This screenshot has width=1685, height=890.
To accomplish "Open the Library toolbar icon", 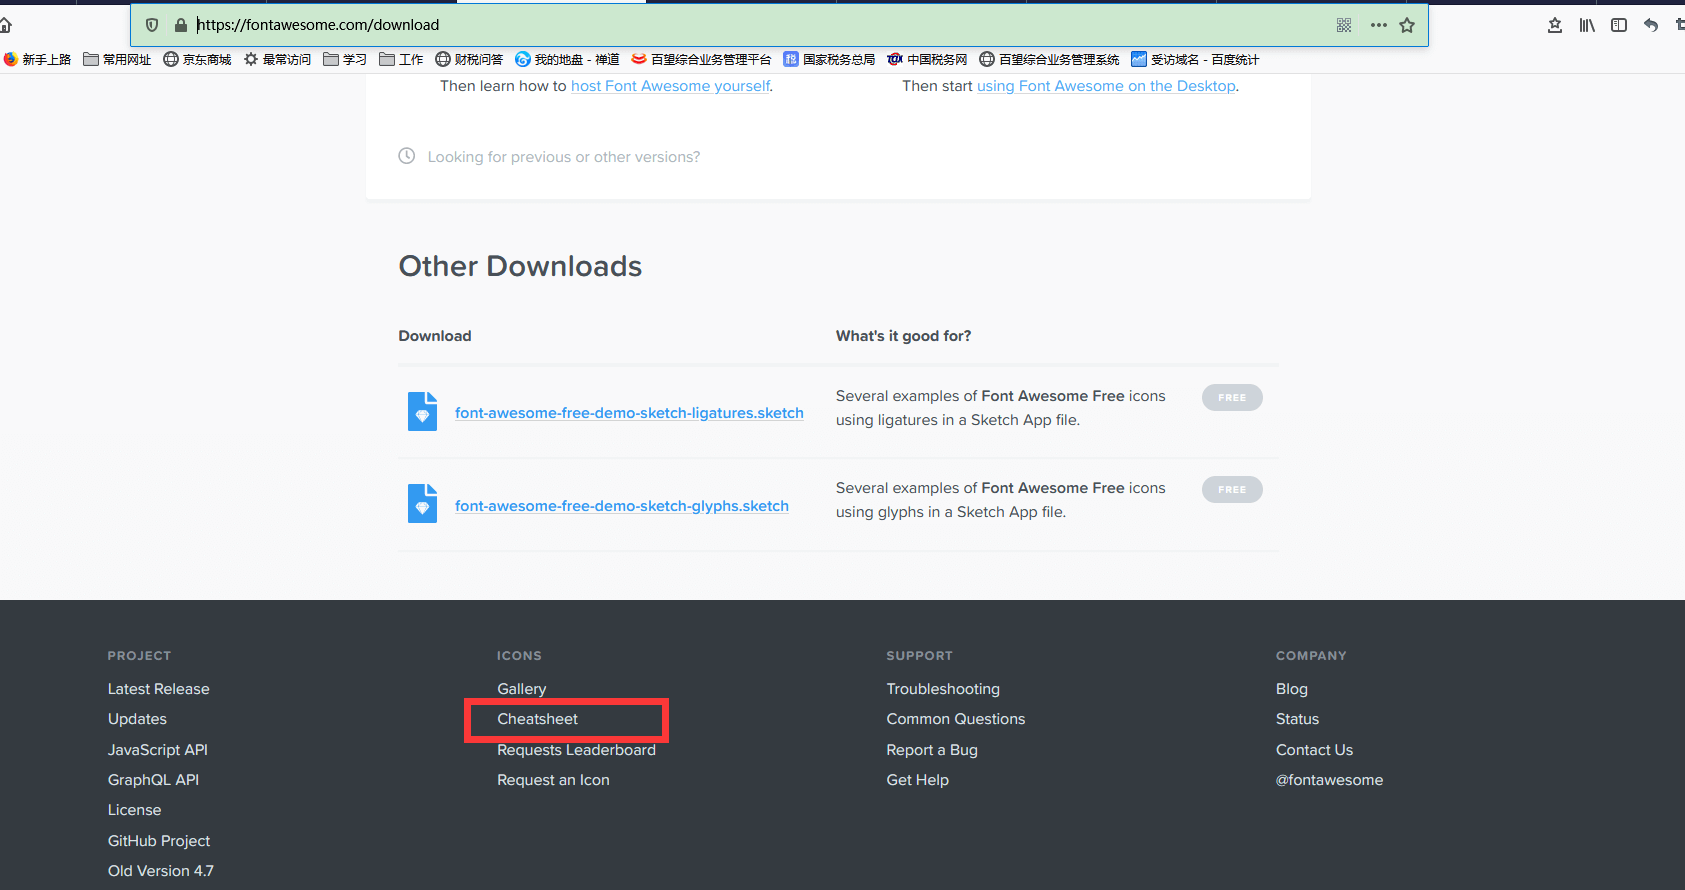I will click(1587, 25).
